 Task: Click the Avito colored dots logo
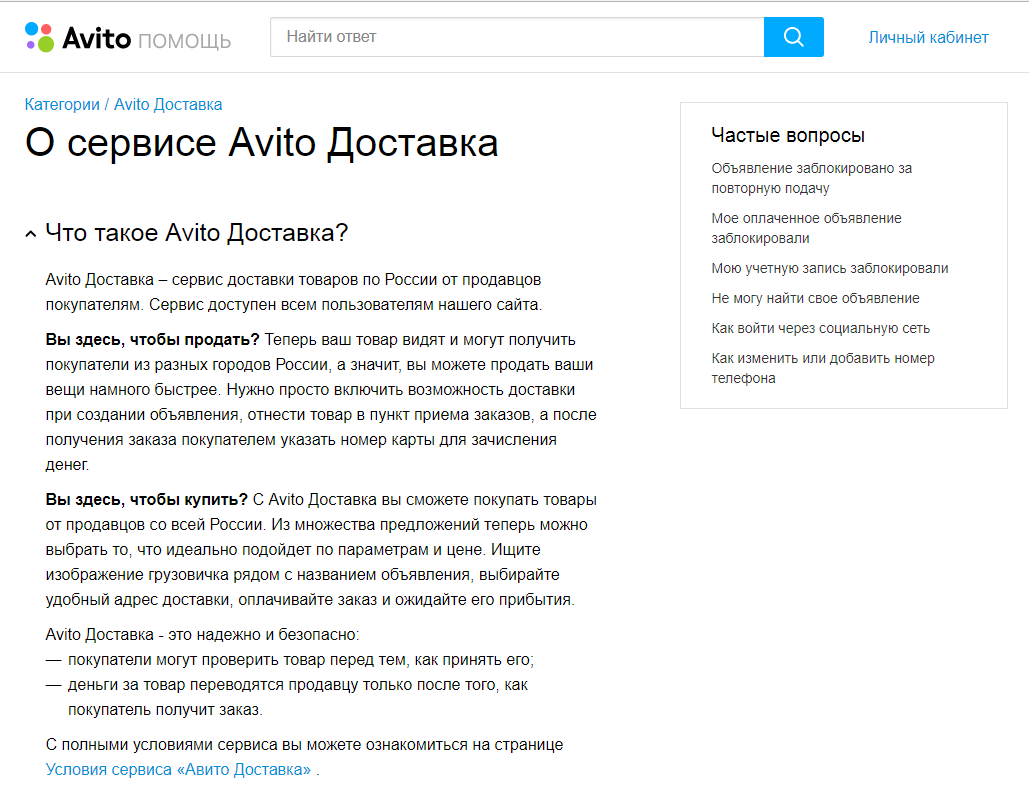(39, 37)
